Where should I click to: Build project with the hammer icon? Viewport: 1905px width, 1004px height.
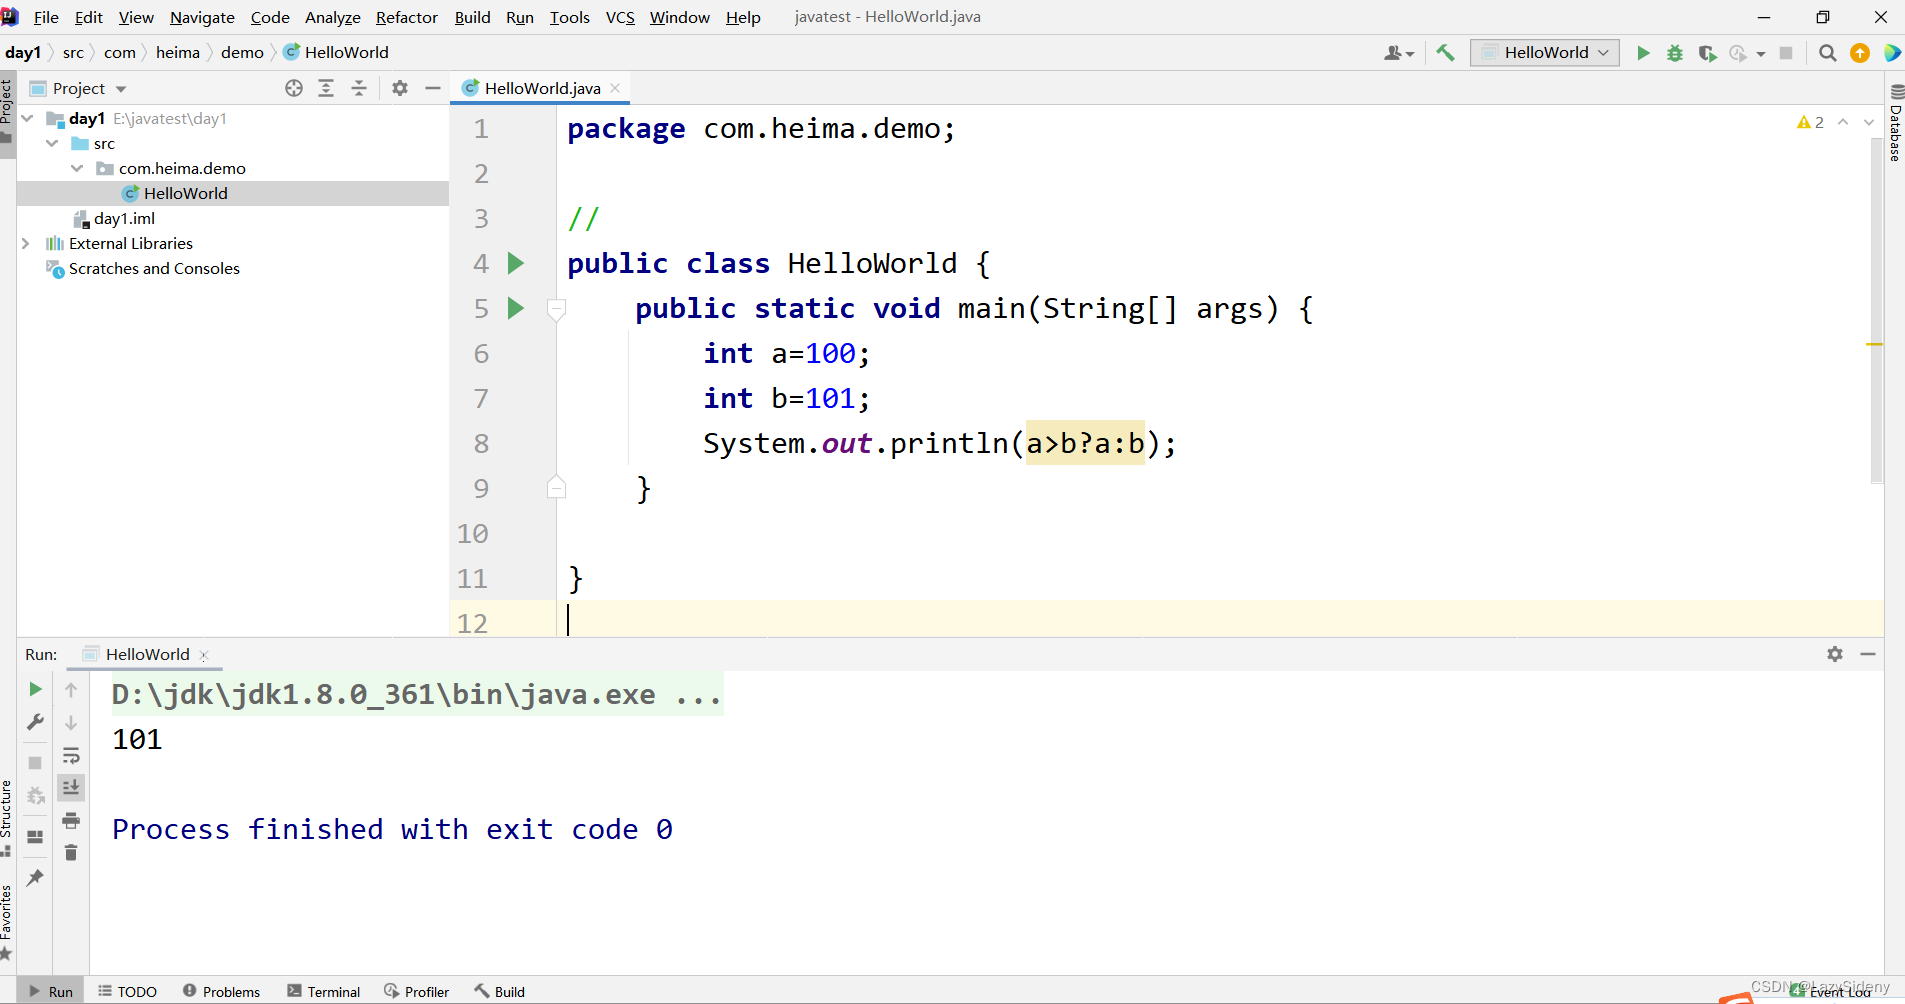point(1445,53)
